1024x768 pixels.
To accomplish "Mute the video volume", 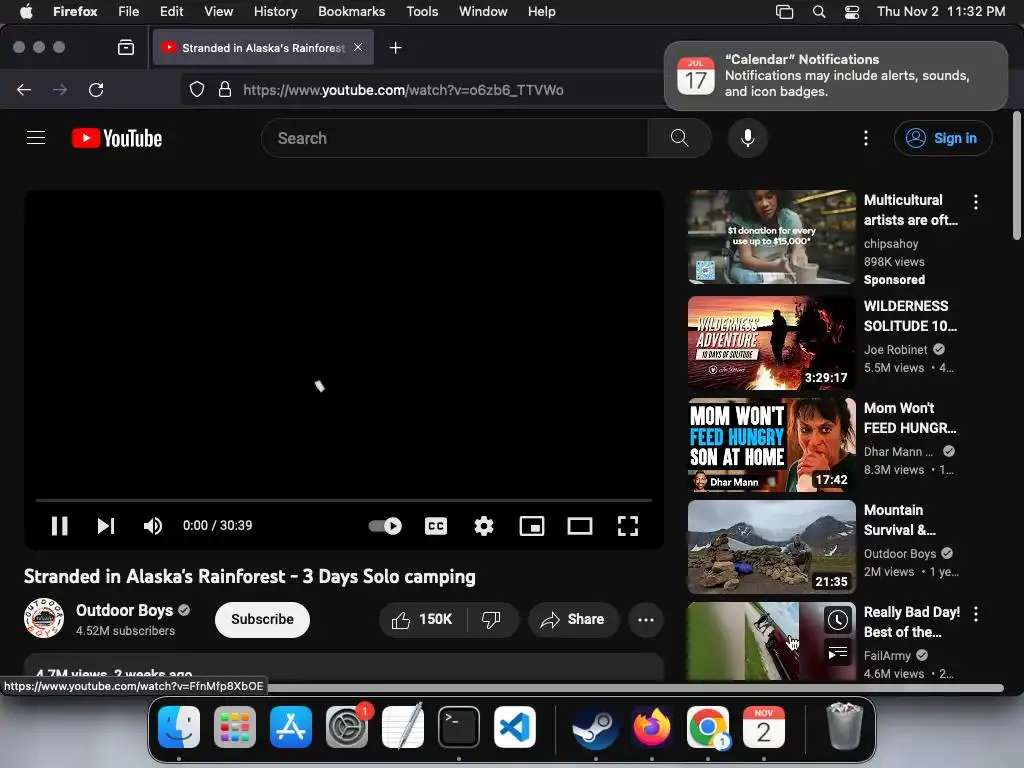I will click(x=153, y=526).
